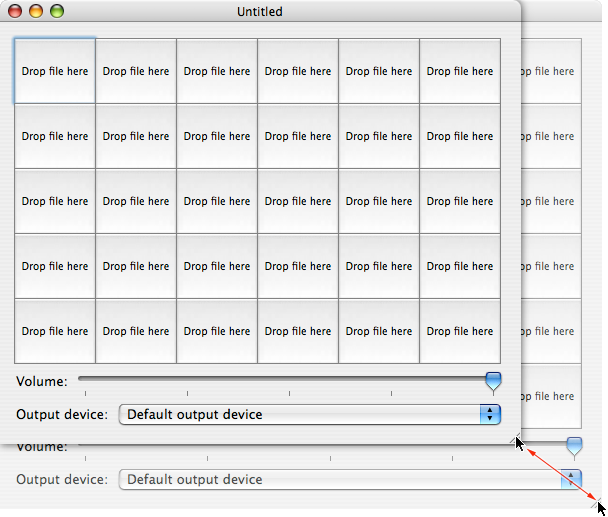Image resolution: width=608 pixels, height=517 pixels.
Task: Click the Volume slider knob in the back window
Action: (x=574, y=446)
